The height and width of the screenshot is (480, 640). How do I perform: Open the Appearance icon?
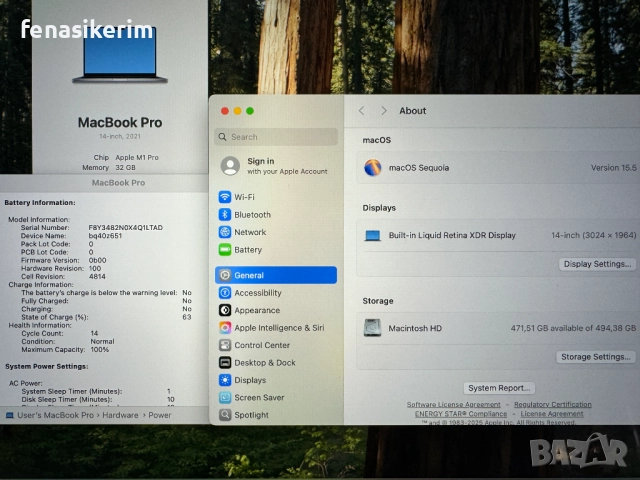coord(224,310)
